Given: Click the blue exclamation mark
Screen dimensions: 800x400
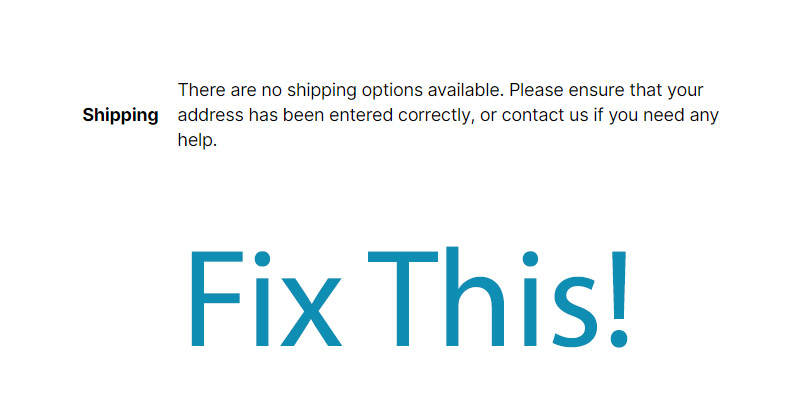Looking at the screenshot, I should 619,299.
